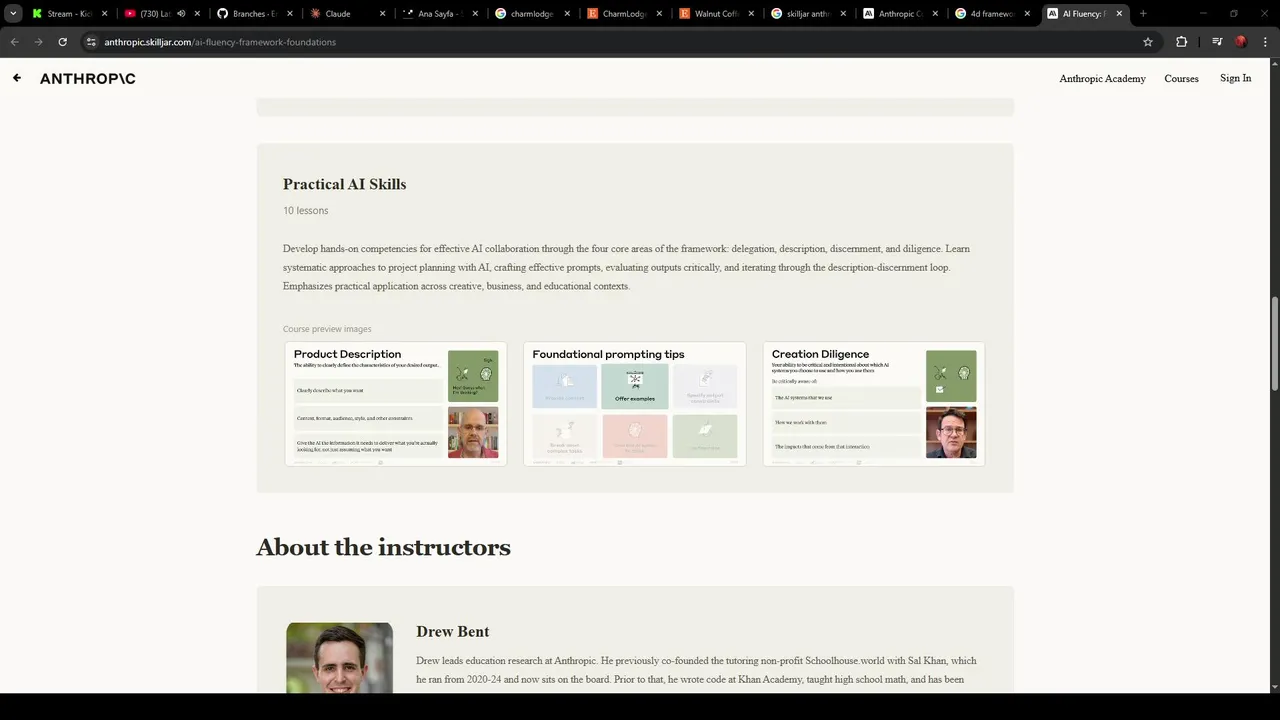Bookmark this page with star icon
Screen dimensions: 1280x720
click(x=1148, y=42)
